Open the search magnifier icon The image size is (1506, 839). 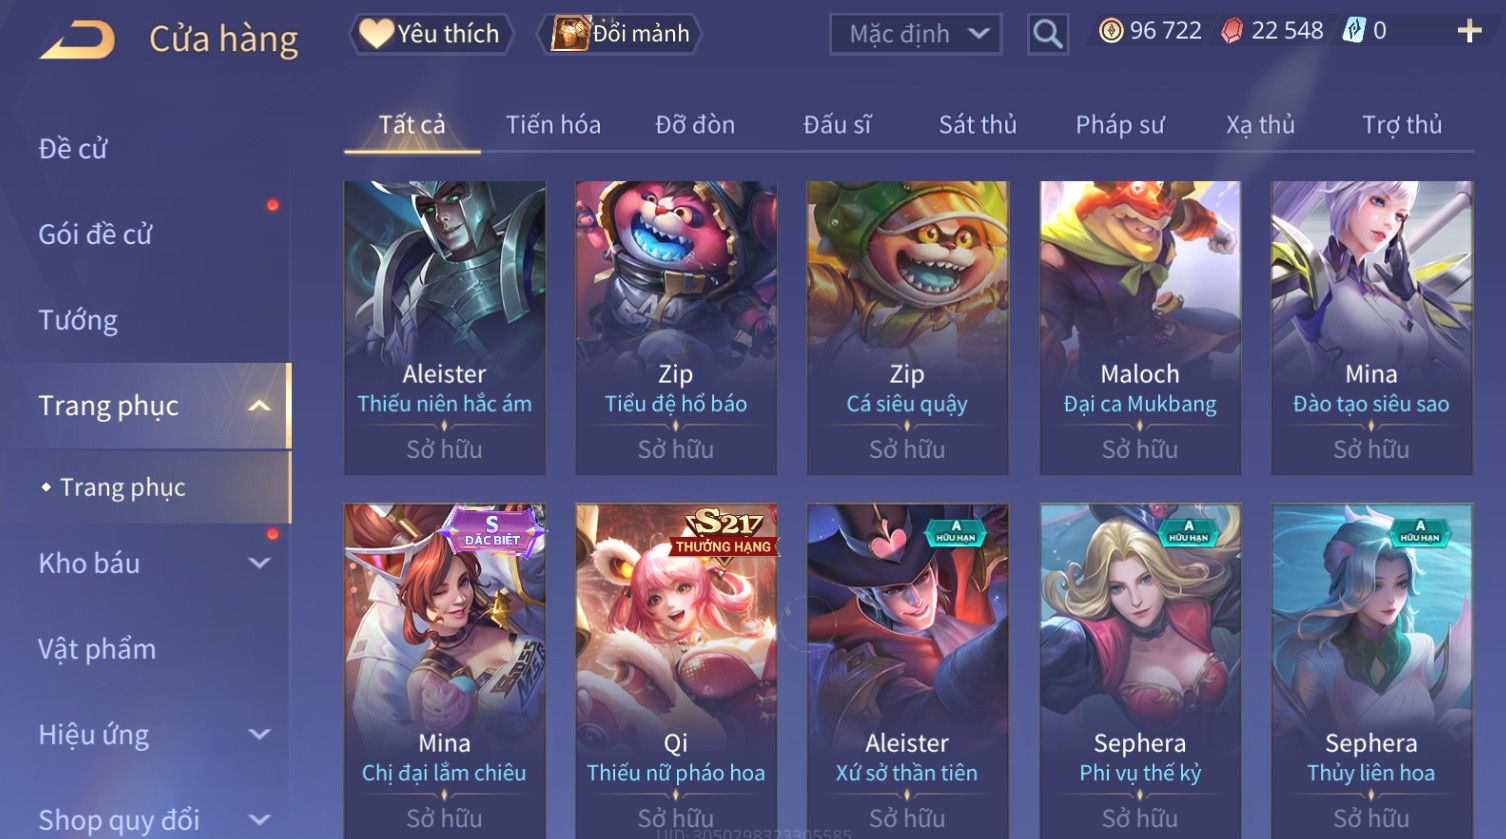pos(1047,34)
